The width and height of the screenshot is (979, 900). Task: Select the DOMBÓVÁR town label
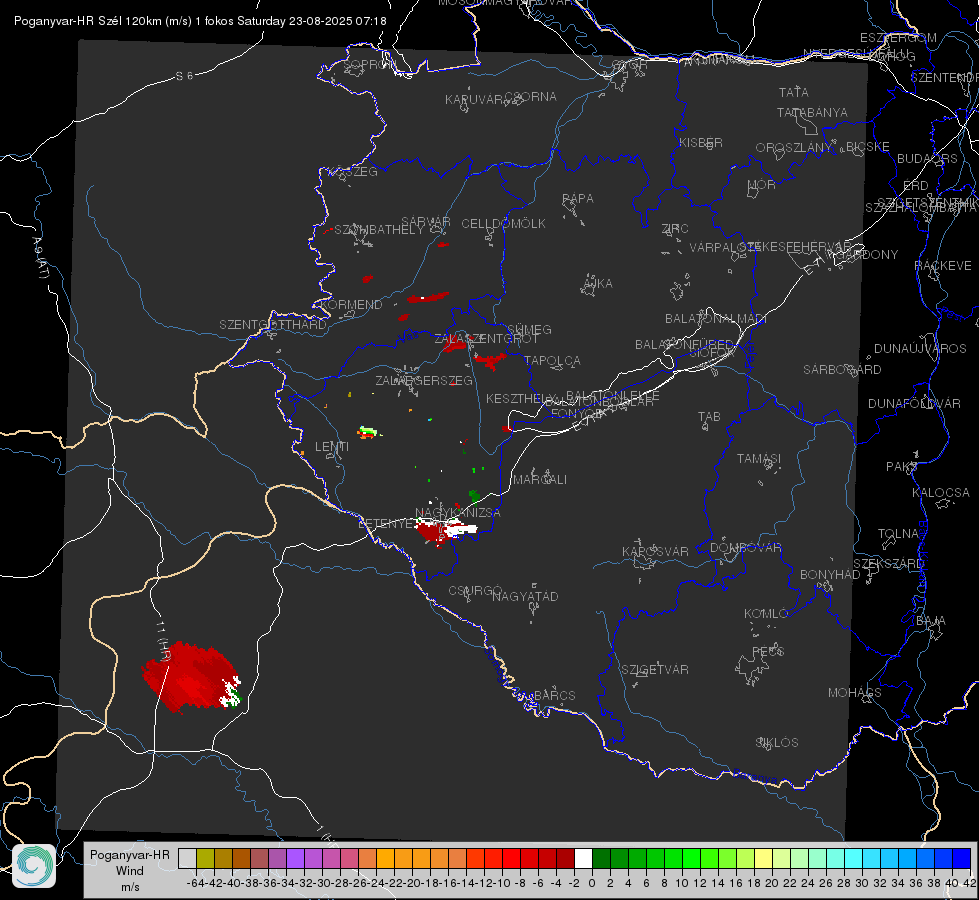745,548
